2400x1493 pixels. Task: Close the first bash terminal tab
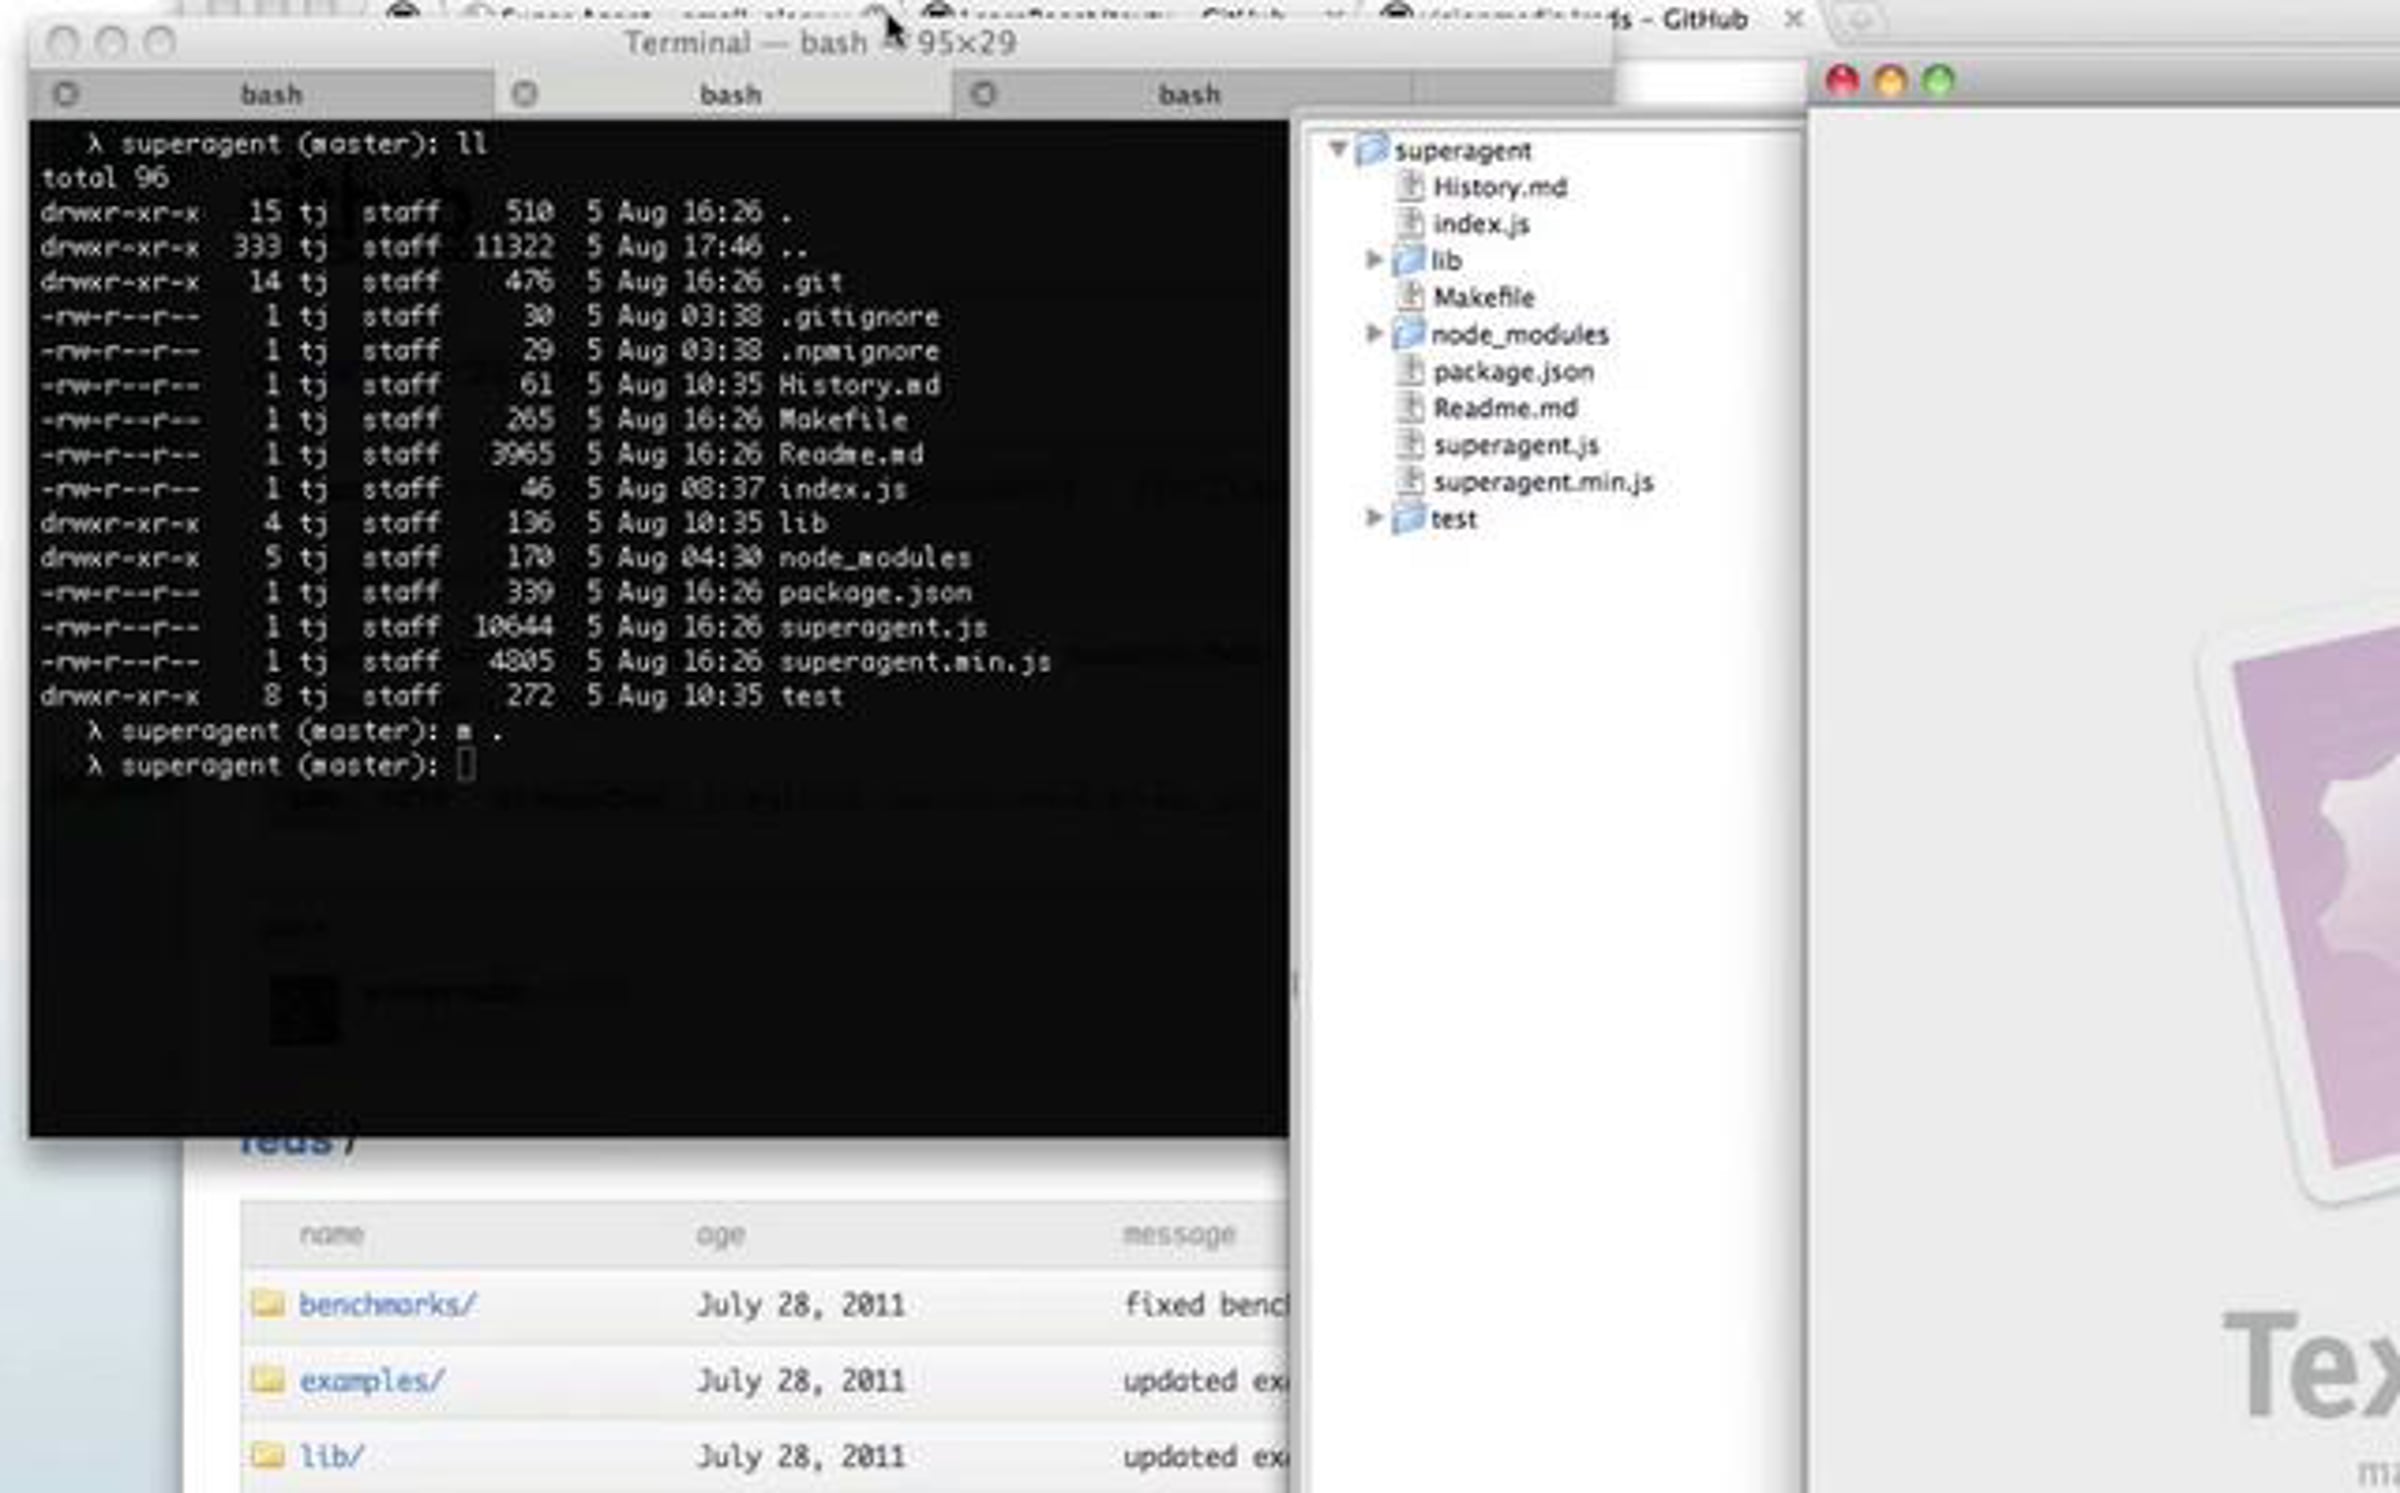click(66, 94)
